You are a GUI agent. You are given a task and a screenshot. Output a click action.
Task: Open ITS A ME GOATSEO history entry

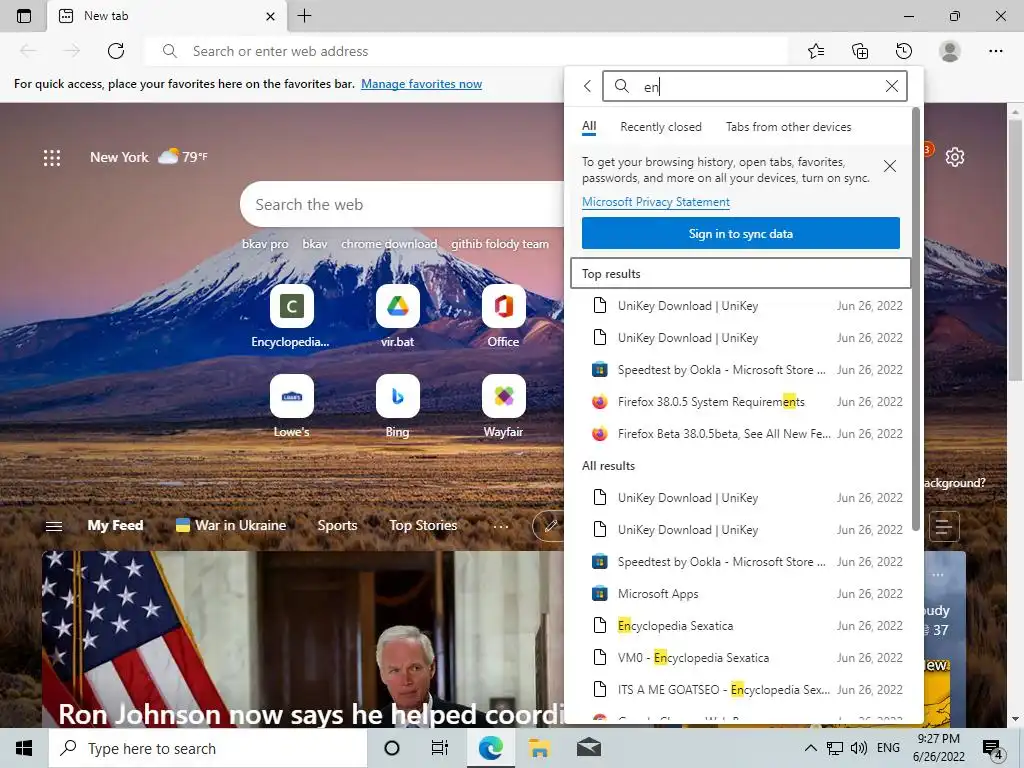pyautogui.click(x=741, y=690)
